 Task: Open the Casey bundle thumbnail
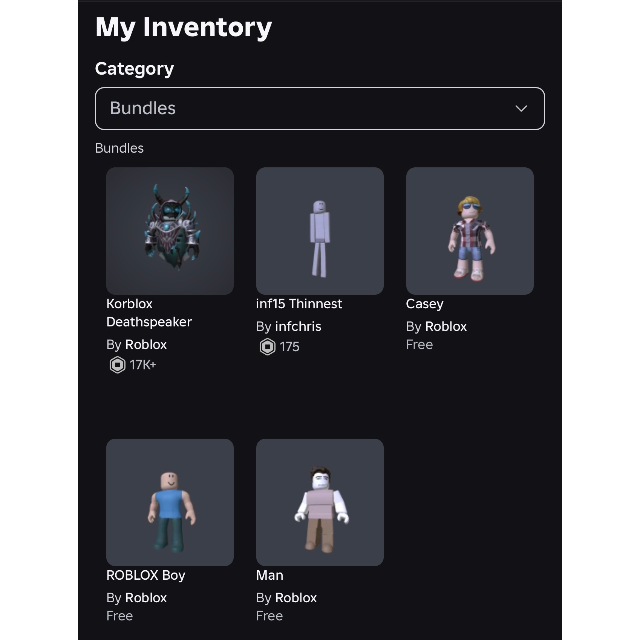click(x=470, y=231)
